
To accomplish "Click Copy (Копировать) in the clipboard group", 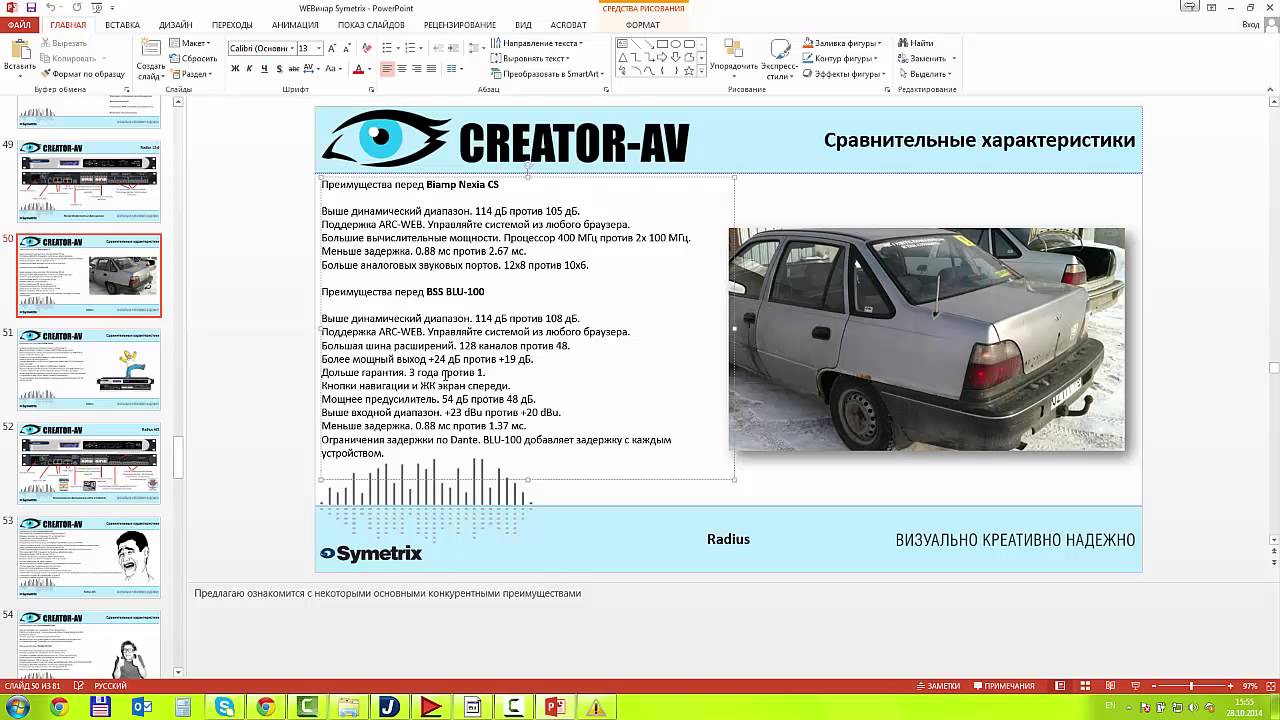I will click(x=67, y=59).
